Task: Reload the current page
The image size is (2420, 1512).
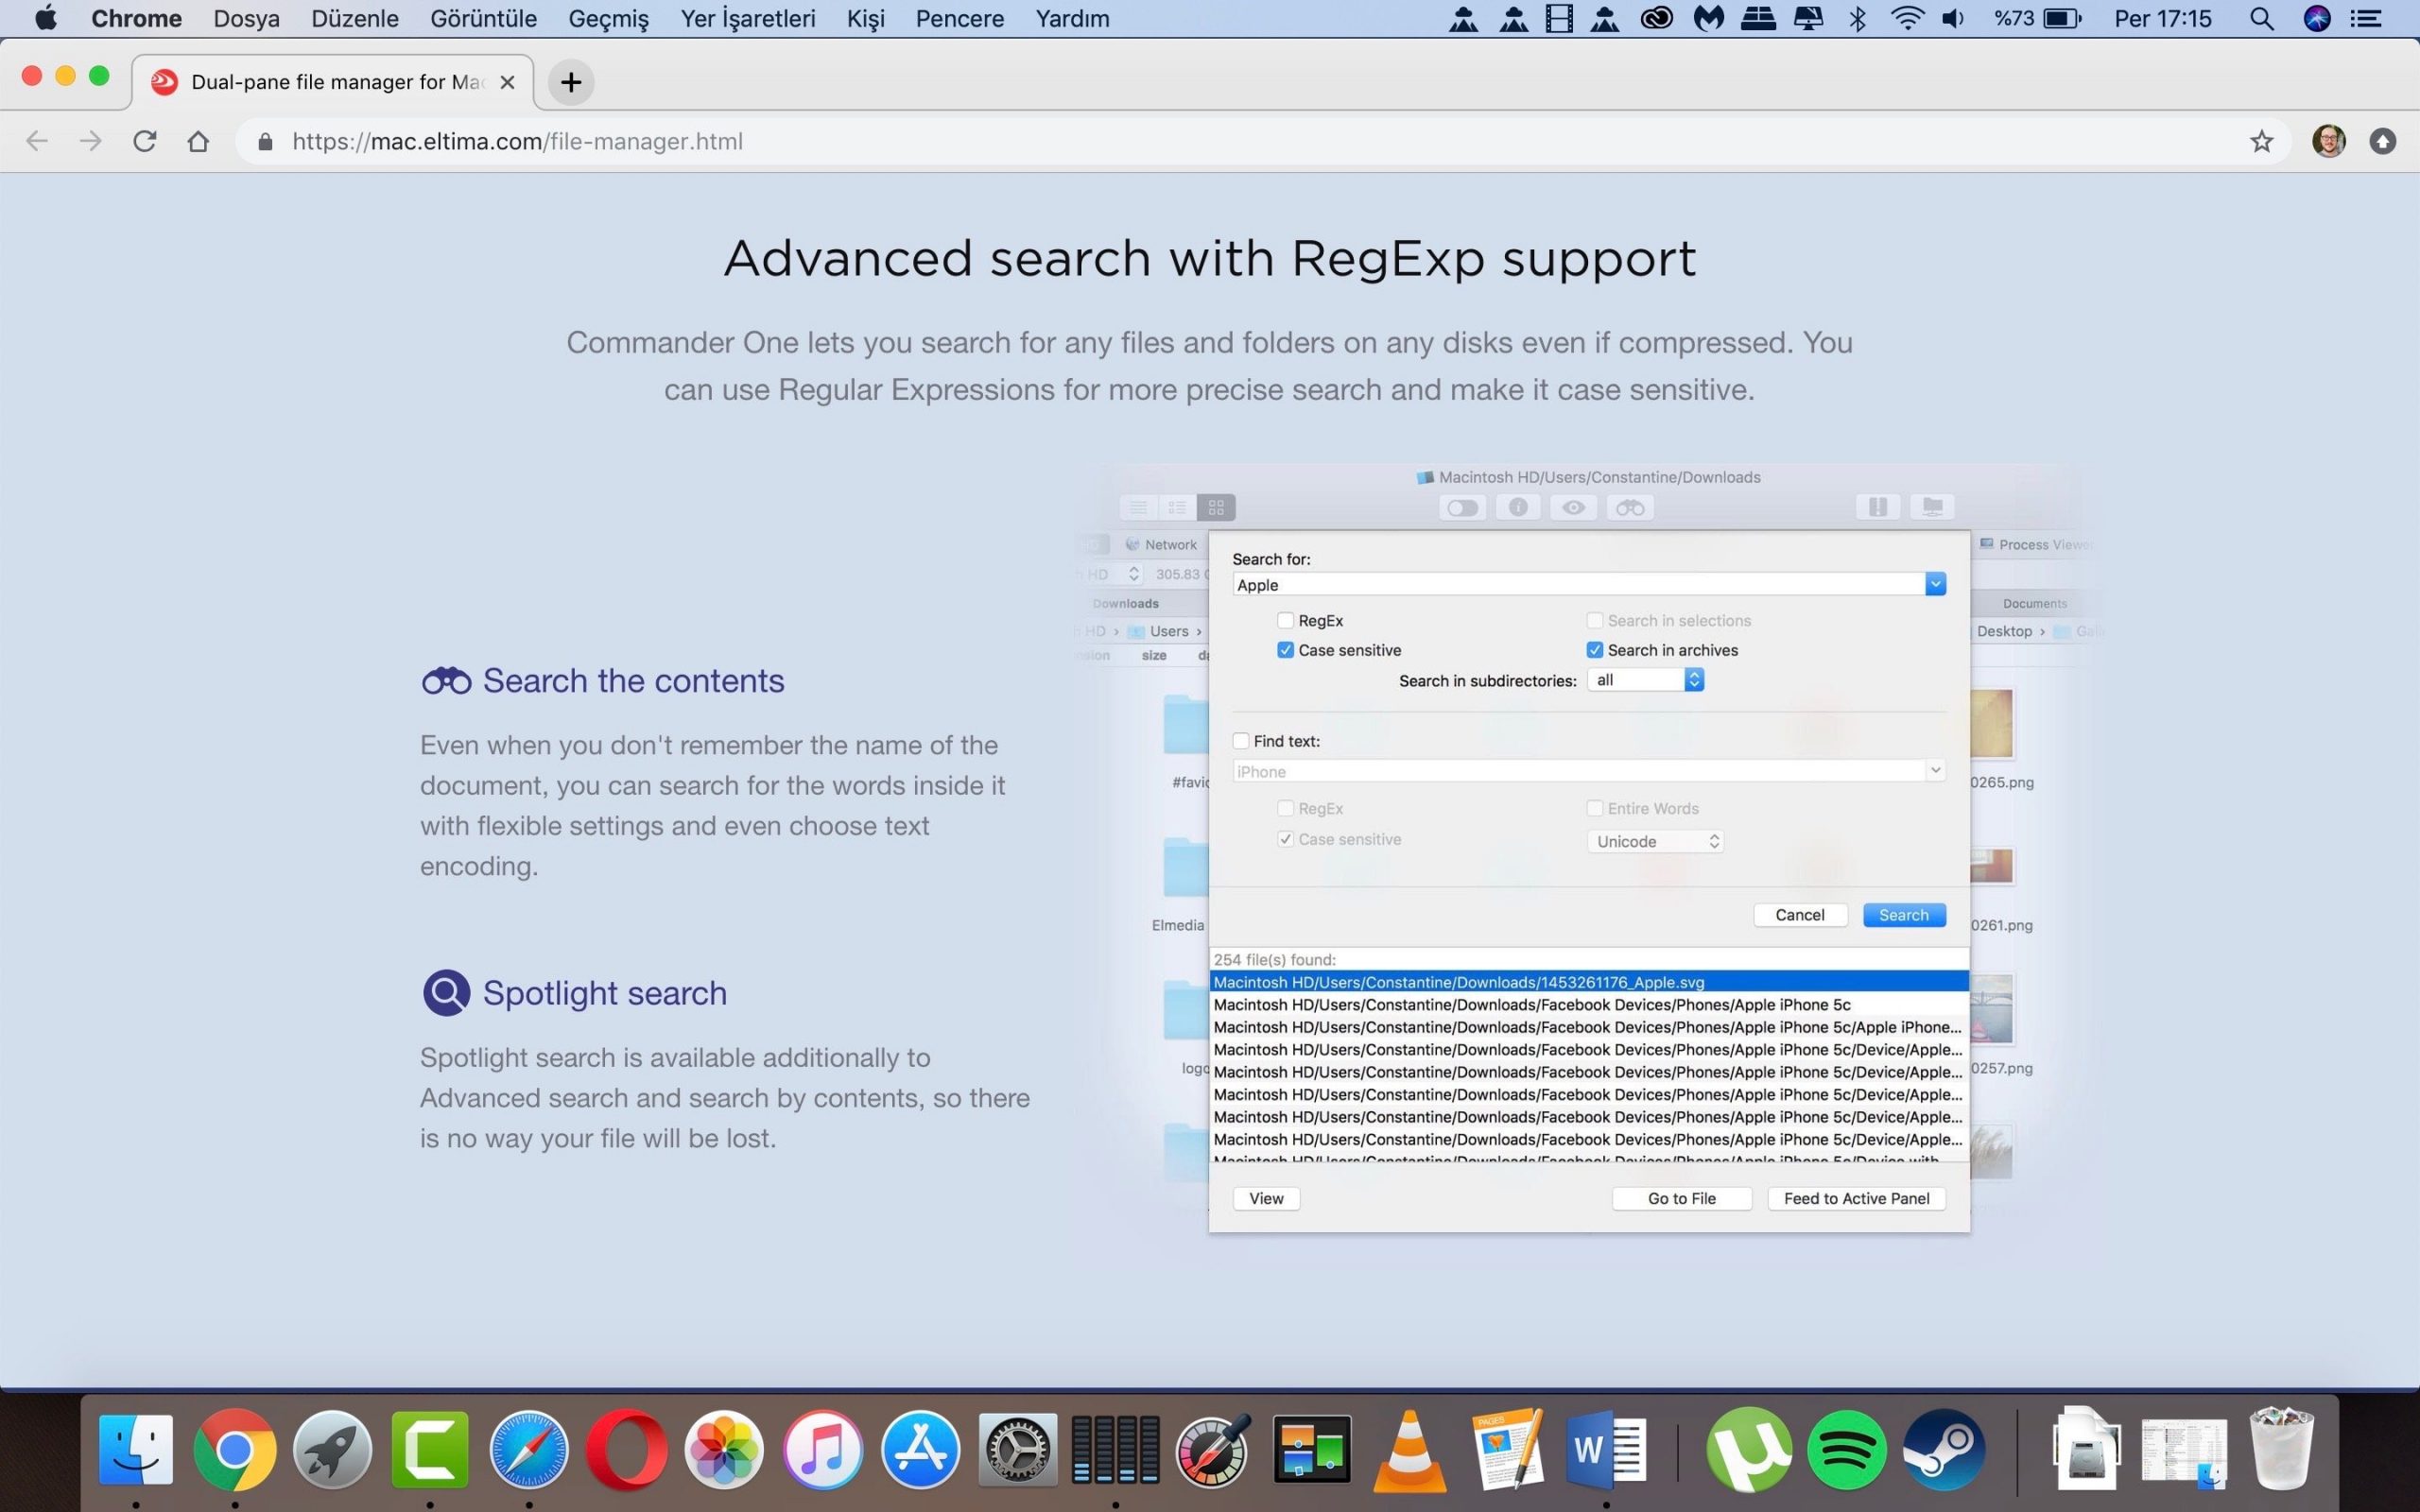Action: click(145, 141)
